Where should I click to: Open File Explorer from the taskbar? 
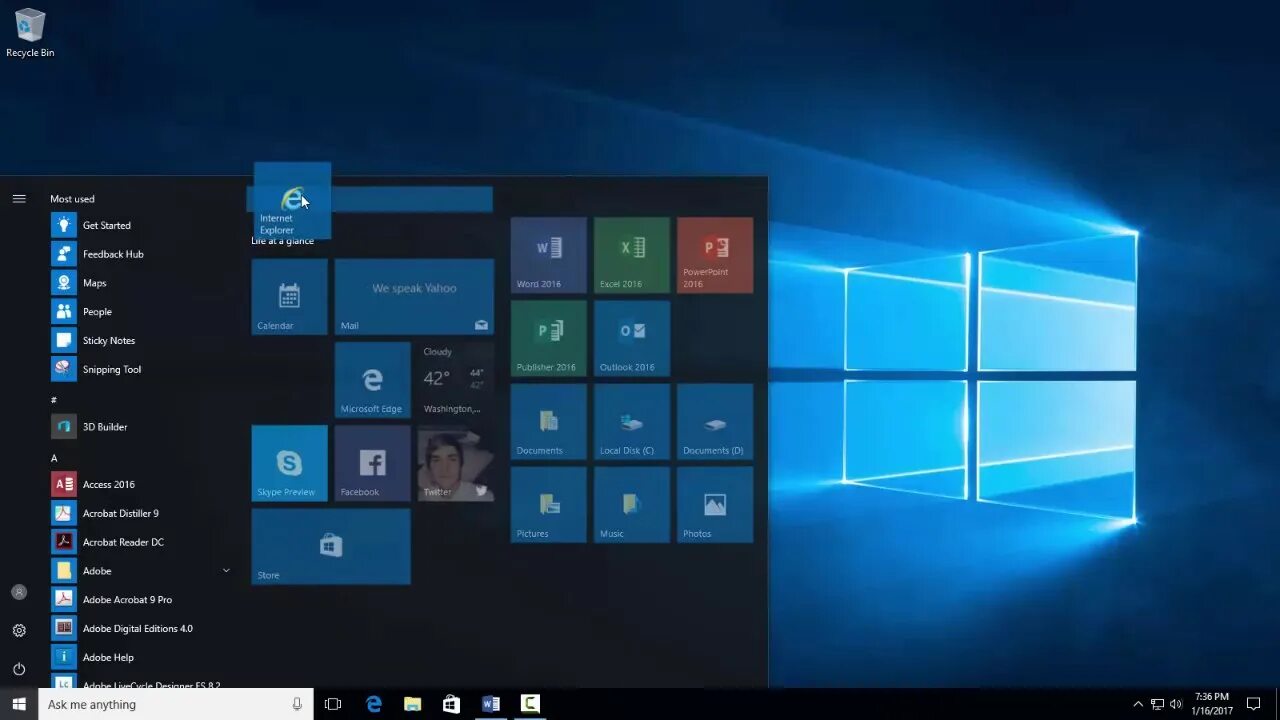point(412,704)
